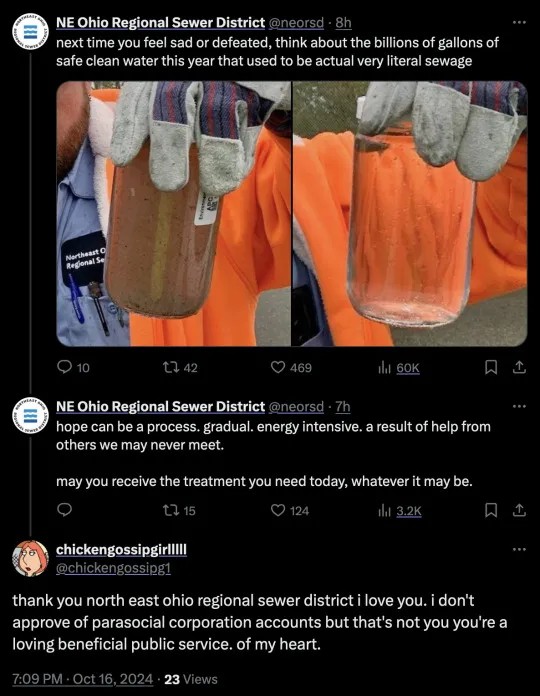
Task: Open the dirty sewage jar photo
Action: (173, 214)
